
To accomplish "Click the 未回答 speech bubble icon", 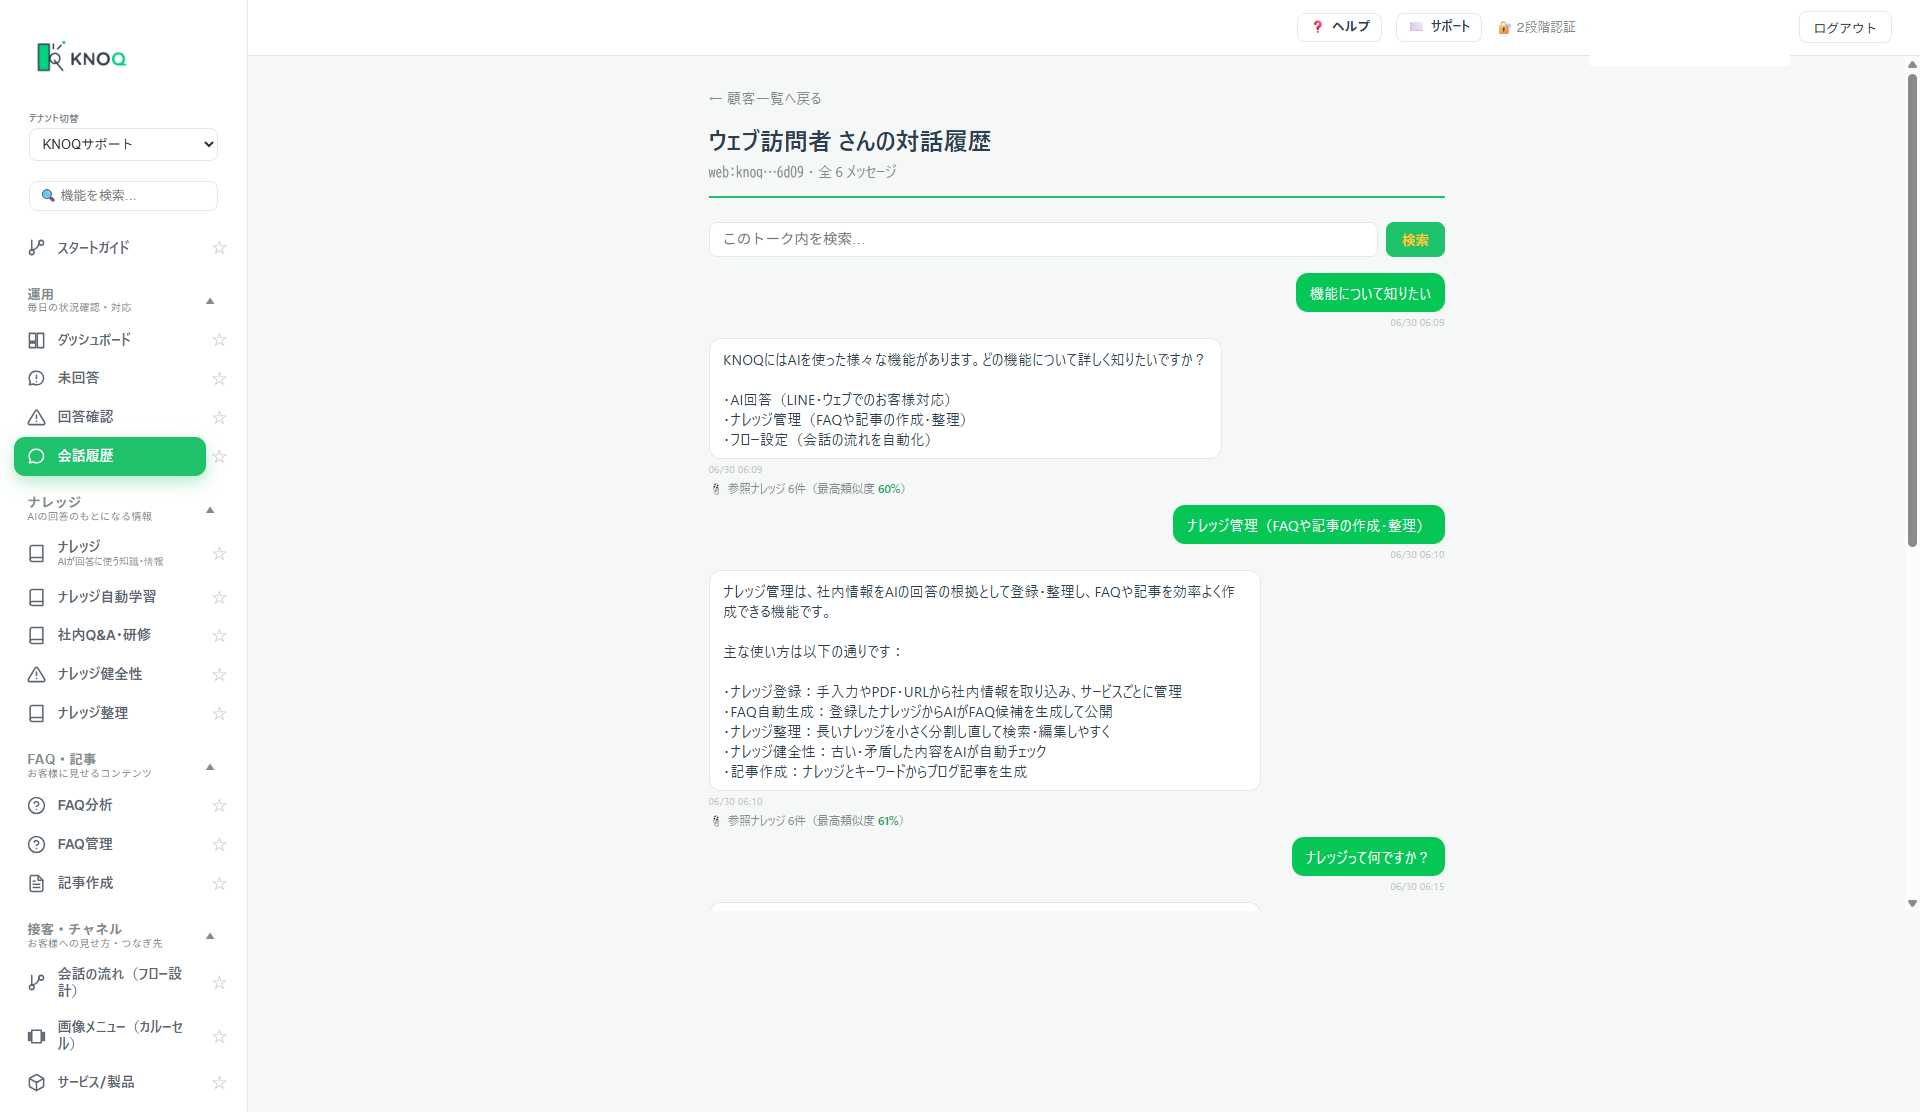I will (36, 378).
